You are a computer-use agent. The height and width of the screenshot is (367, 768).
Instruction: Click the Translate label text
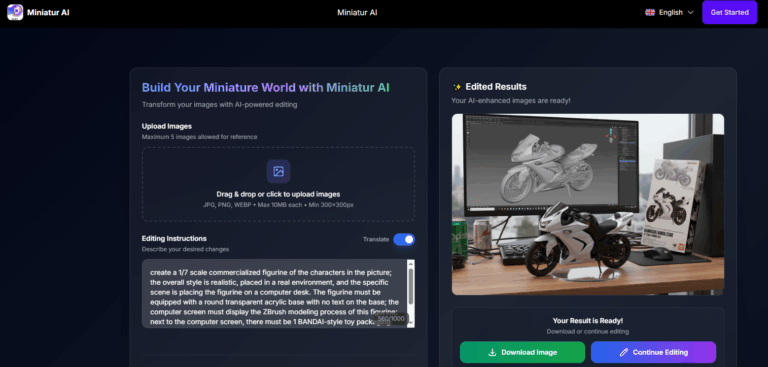(376, 240)
